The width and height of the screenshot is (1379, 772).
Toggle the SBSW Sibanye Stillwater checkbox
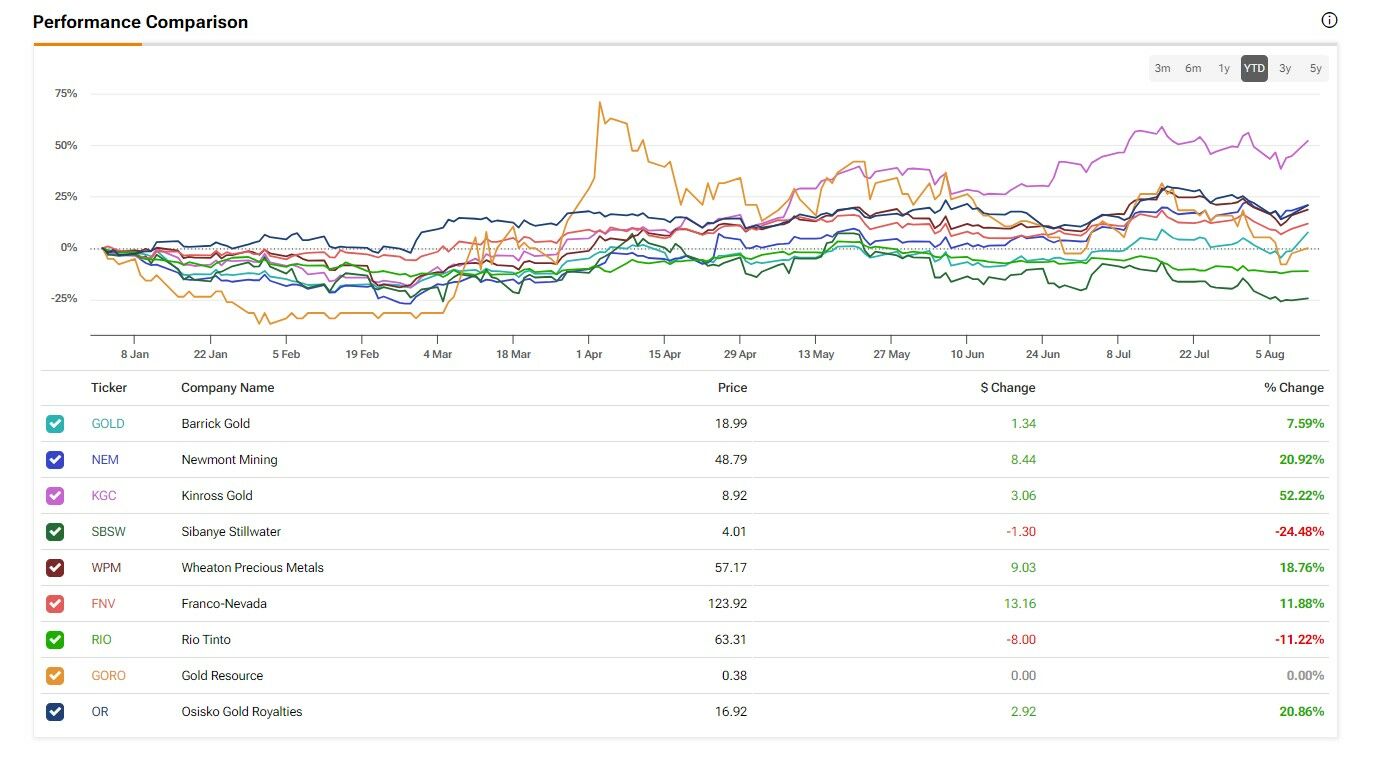tap(55, 532)
